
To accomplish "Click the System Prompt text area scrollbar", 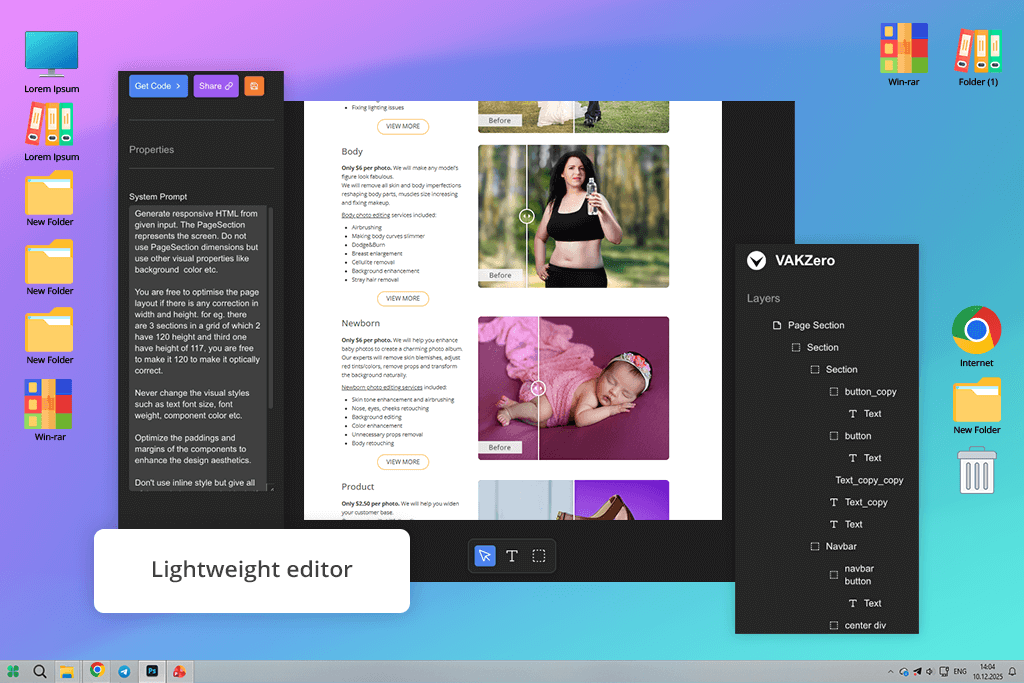I will [x=270, y=307].
